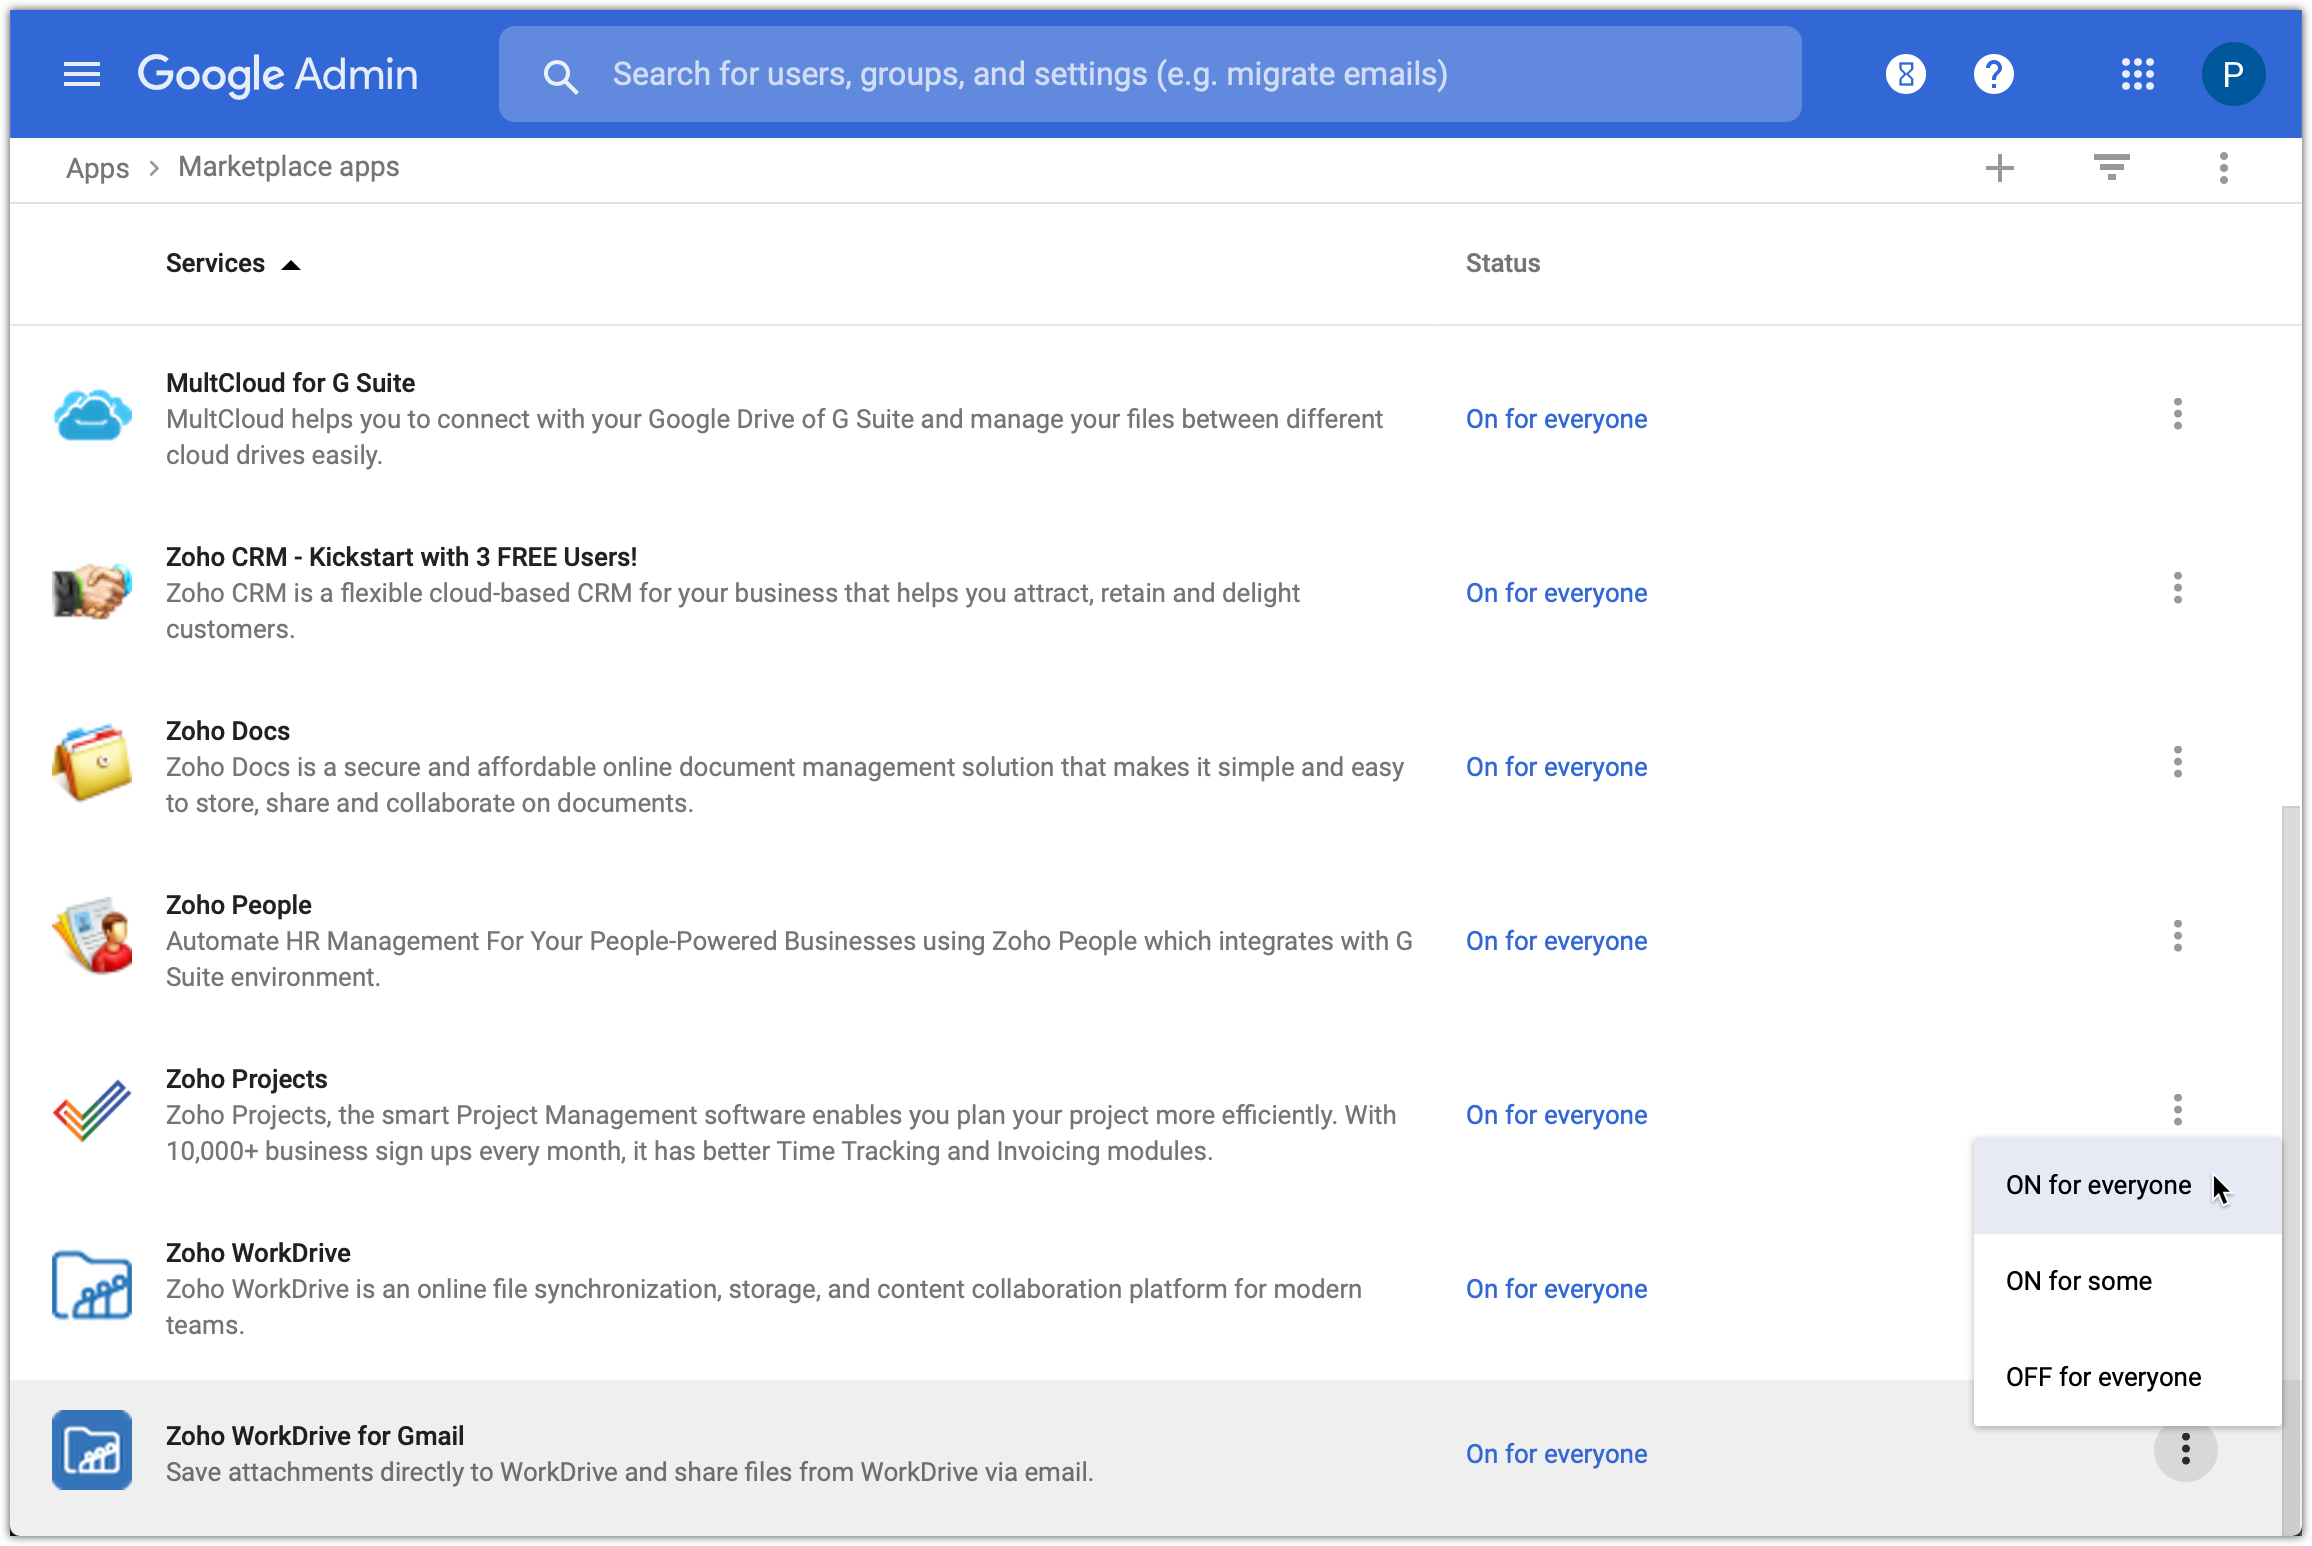Click the search users and settings field

pyautogui.click(x=1150, y=74)
